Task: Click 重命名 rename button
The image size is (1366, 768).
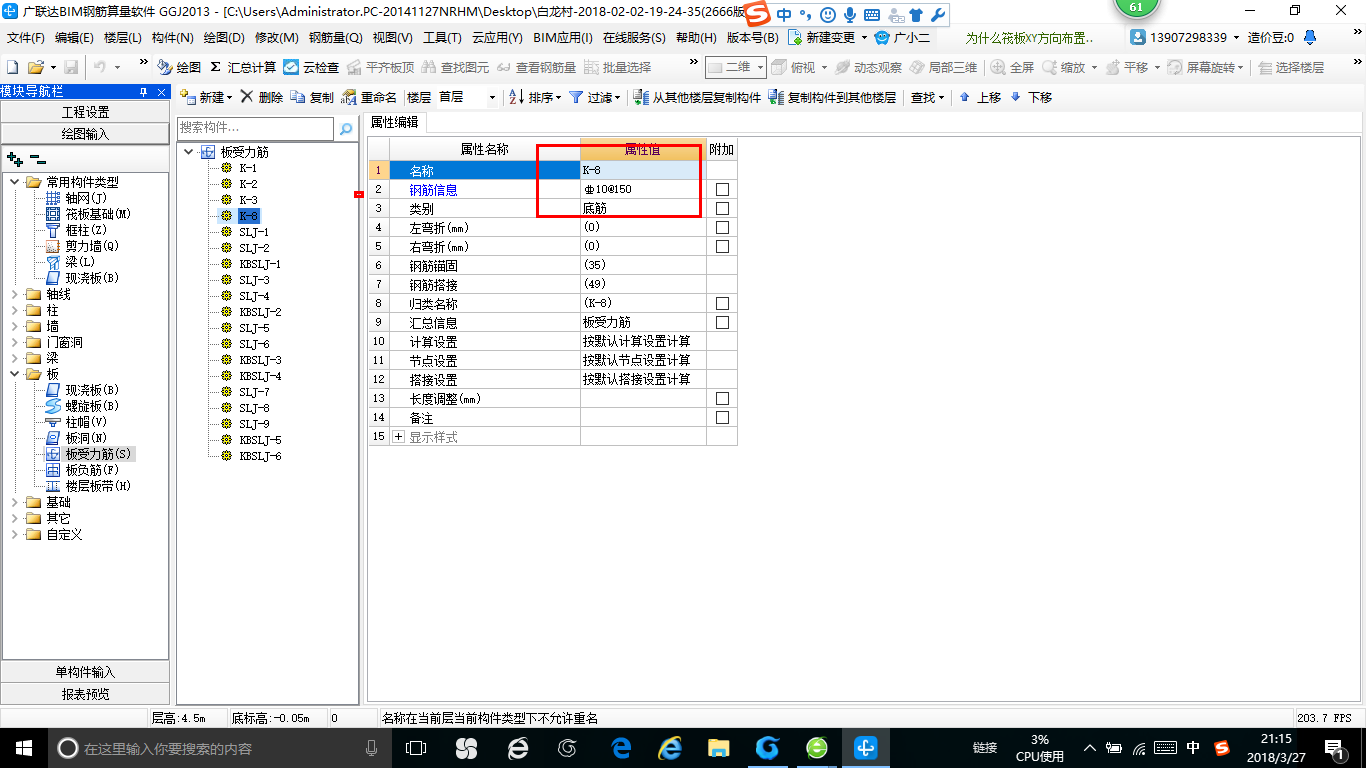Action: coord(369,97)
